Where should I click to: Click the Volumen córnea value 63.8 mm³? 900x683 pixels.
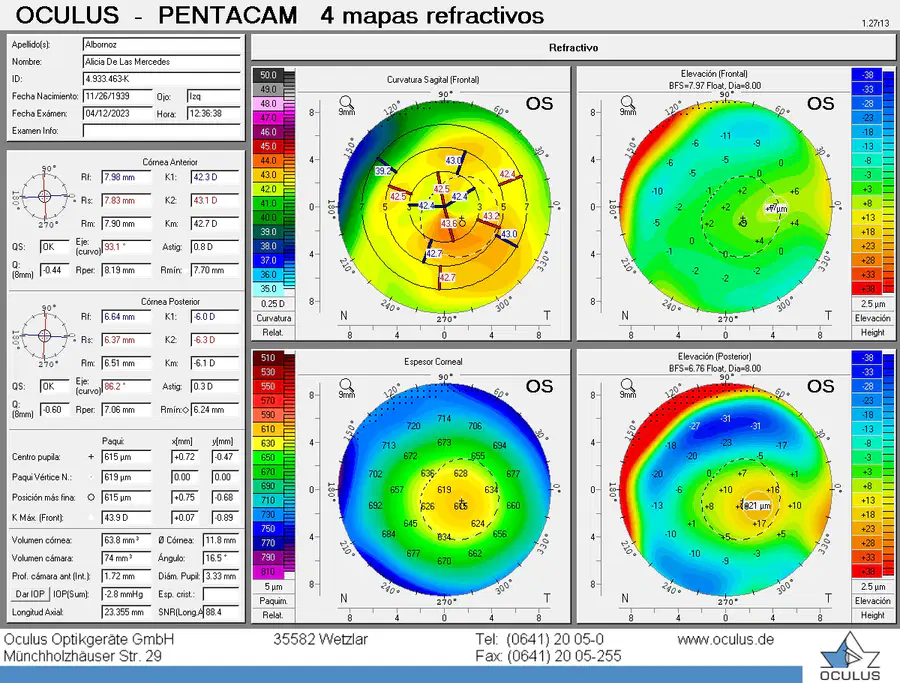tap(126, 540)
